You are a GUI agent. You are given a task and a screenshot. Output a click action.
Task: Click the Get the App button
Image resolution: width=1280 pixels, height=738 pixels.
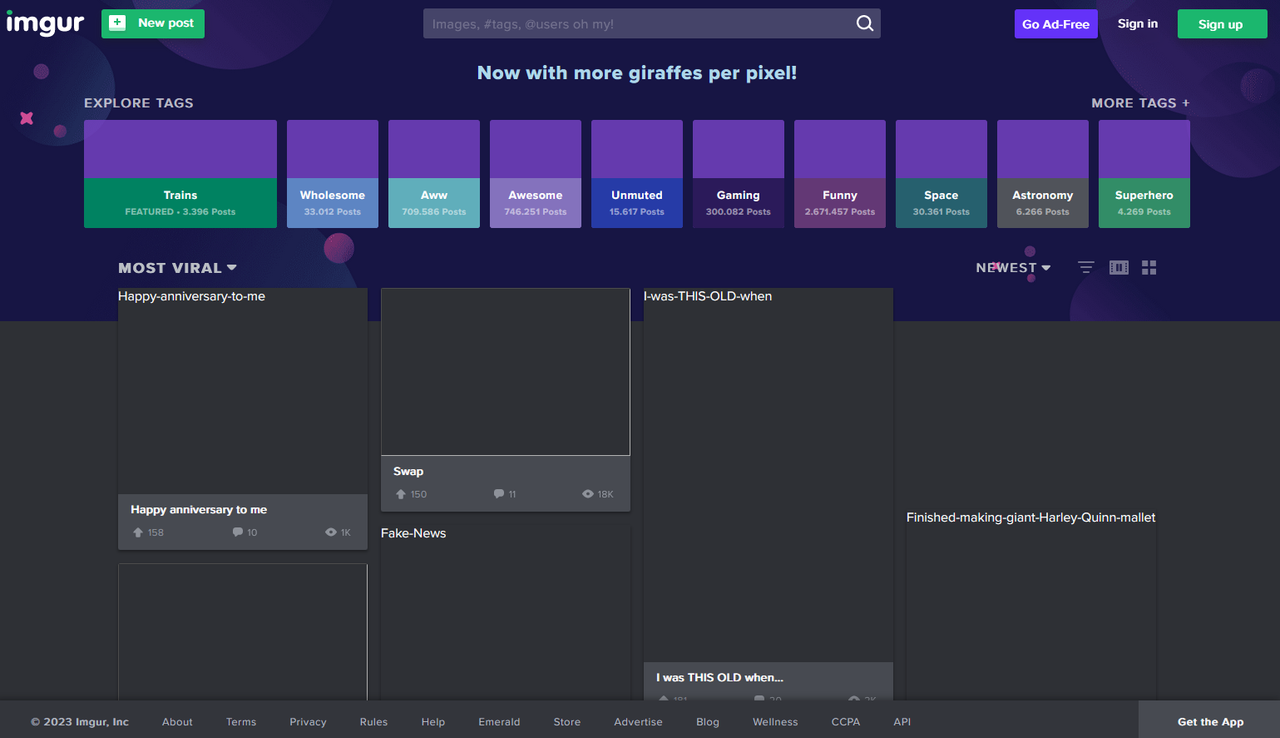click(x=1210, y=722)
